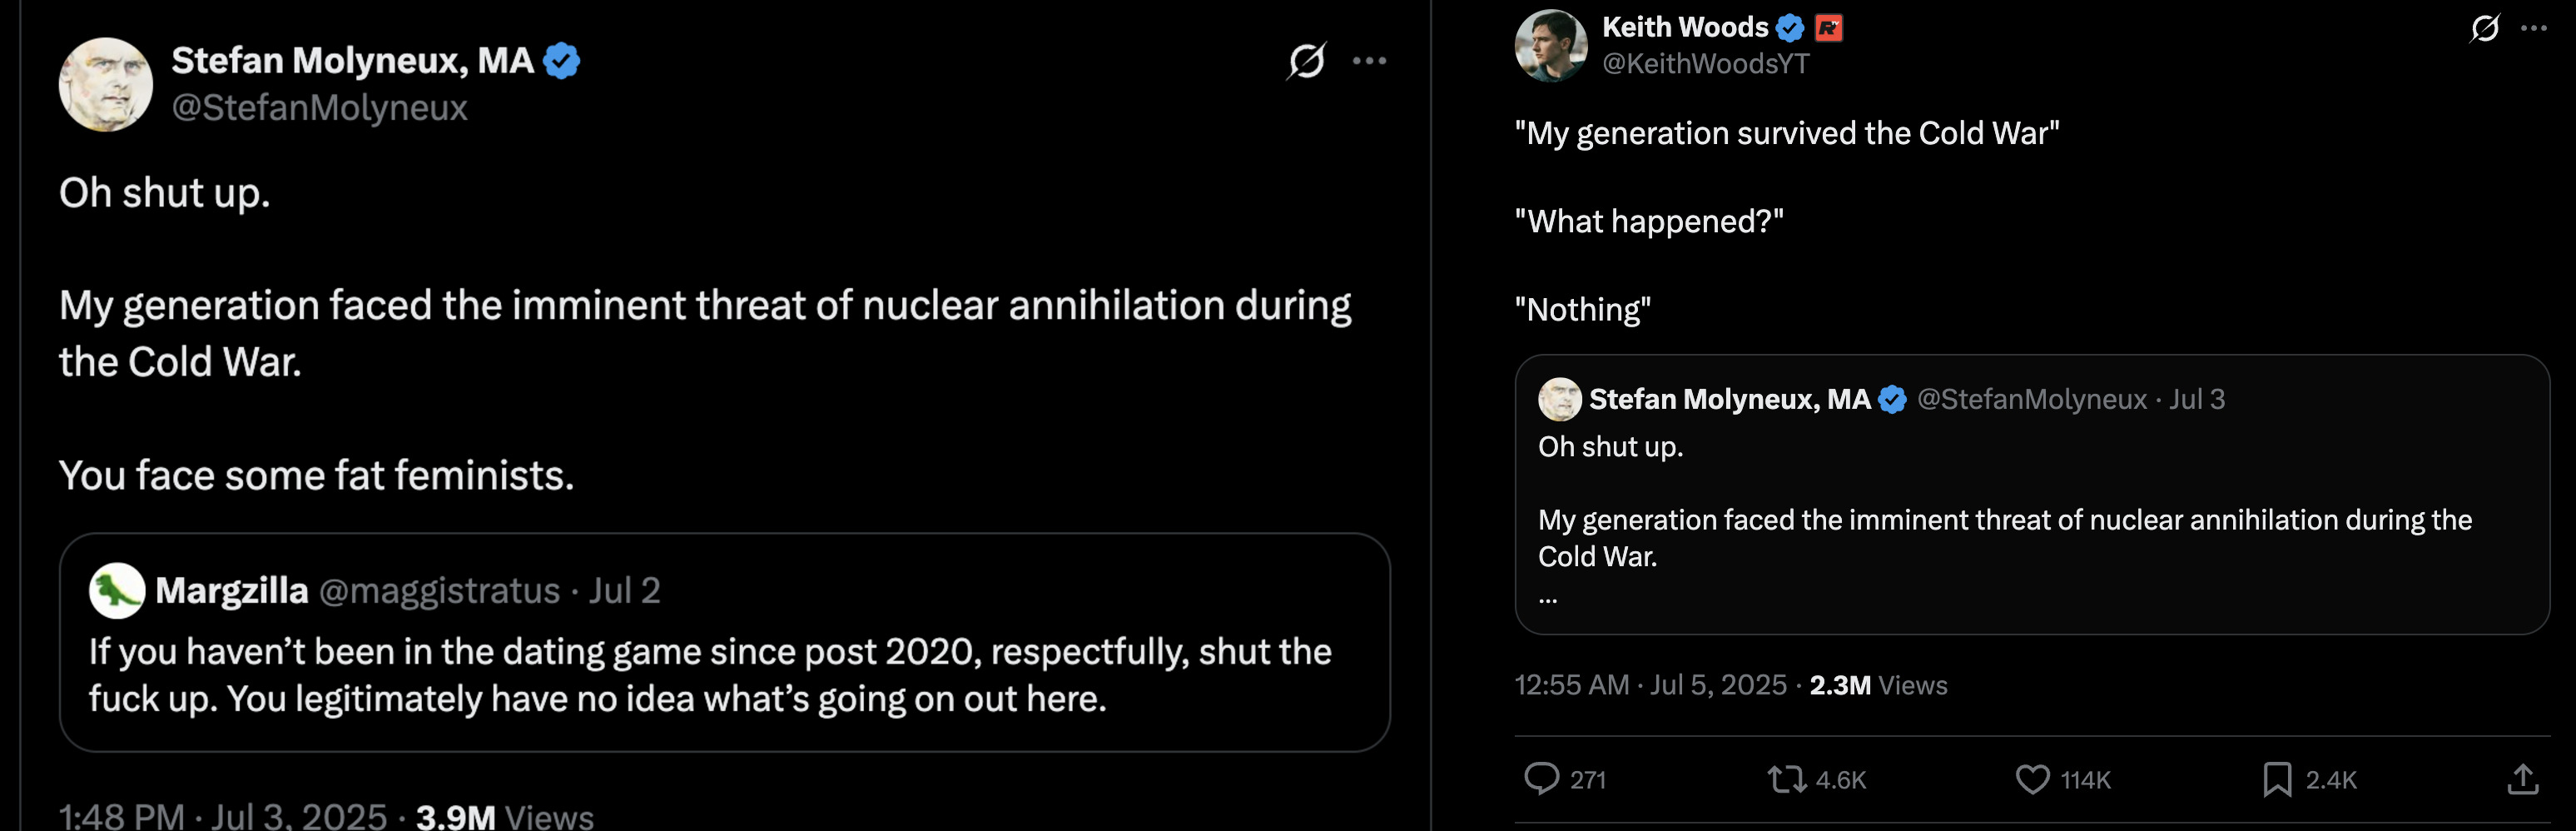
Task: Click the verified badge next to Stefan Molyneux, MA
Action: 561,61
